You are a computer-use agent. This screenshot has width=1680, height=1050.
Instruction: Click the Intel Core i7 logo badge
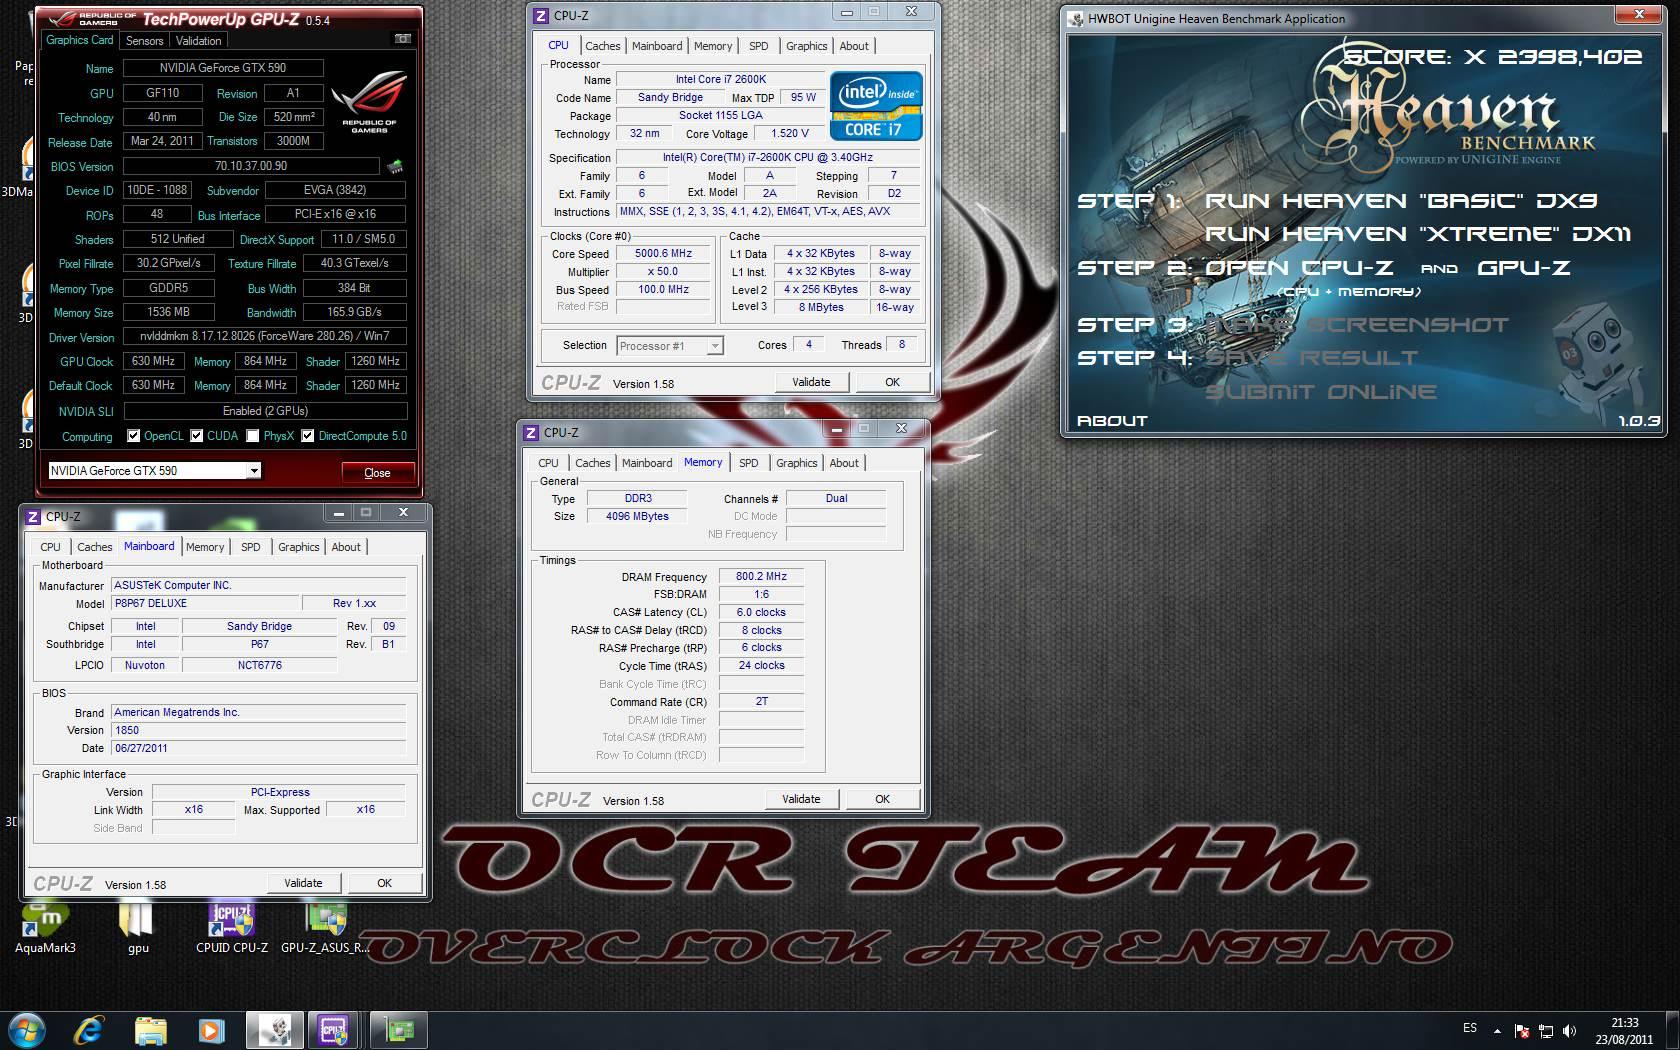875,105
